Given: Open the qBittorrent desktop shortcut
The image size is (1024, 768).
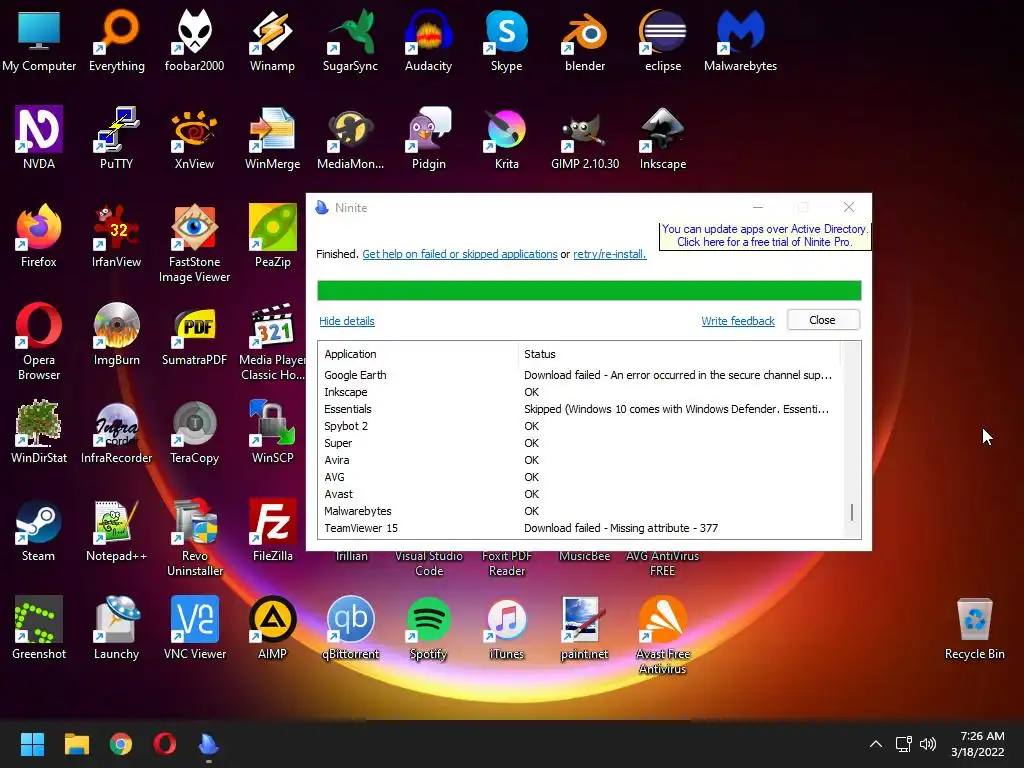Looking at the screenshot, I should (x=350, y=628).
